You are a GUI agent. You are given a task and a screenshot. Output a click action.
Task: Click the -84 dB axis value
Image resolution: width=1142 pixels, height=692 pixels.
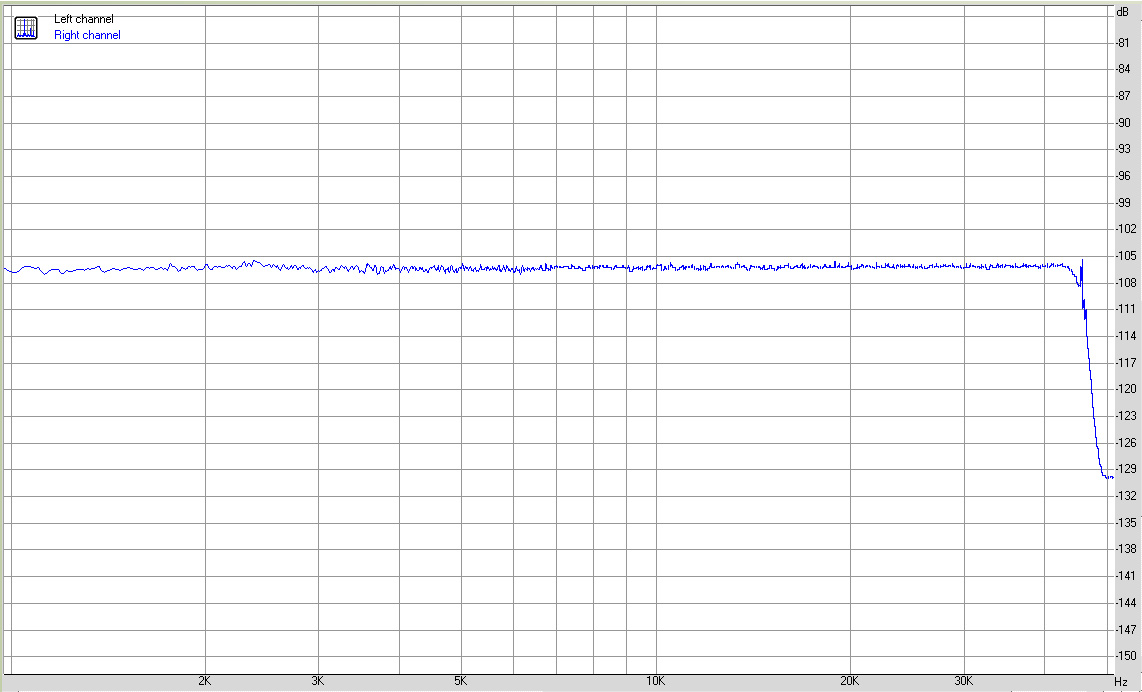click(1124, 69)
